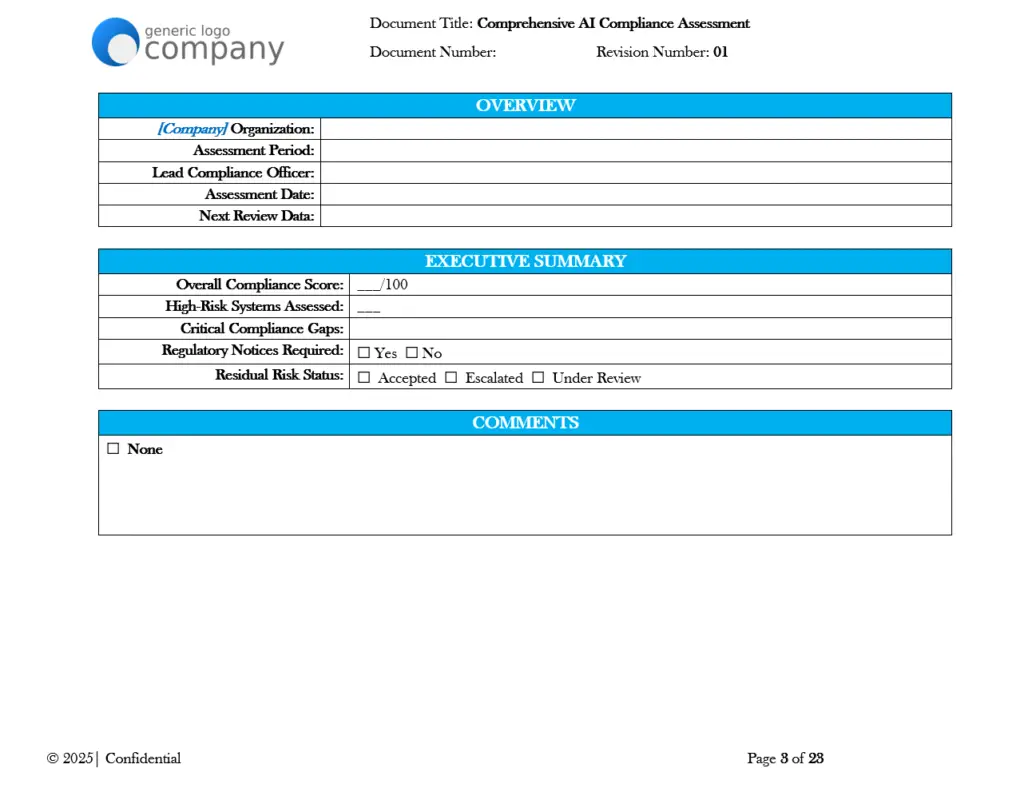Check the Escalated box for Residual Risk Status
The image size is (1024, 788).
pyautogui.click(x=451, y=377)
